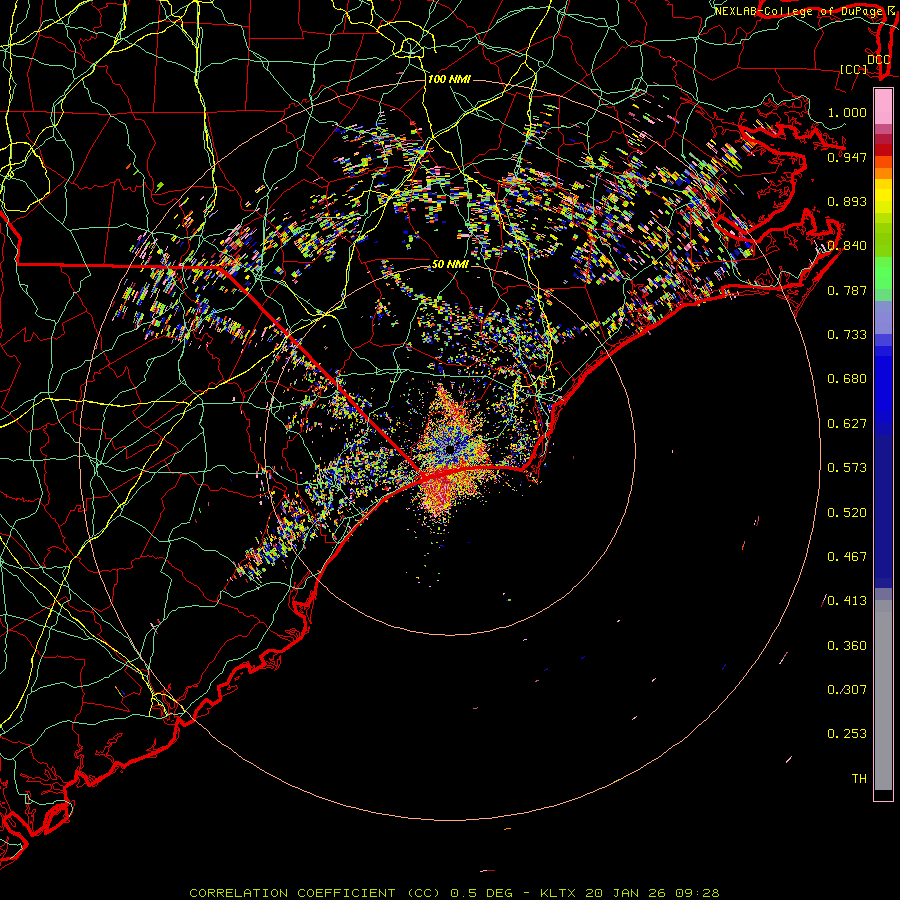Select the 0.680 scale value
900x900 pixels.
[x=847, y=379]
